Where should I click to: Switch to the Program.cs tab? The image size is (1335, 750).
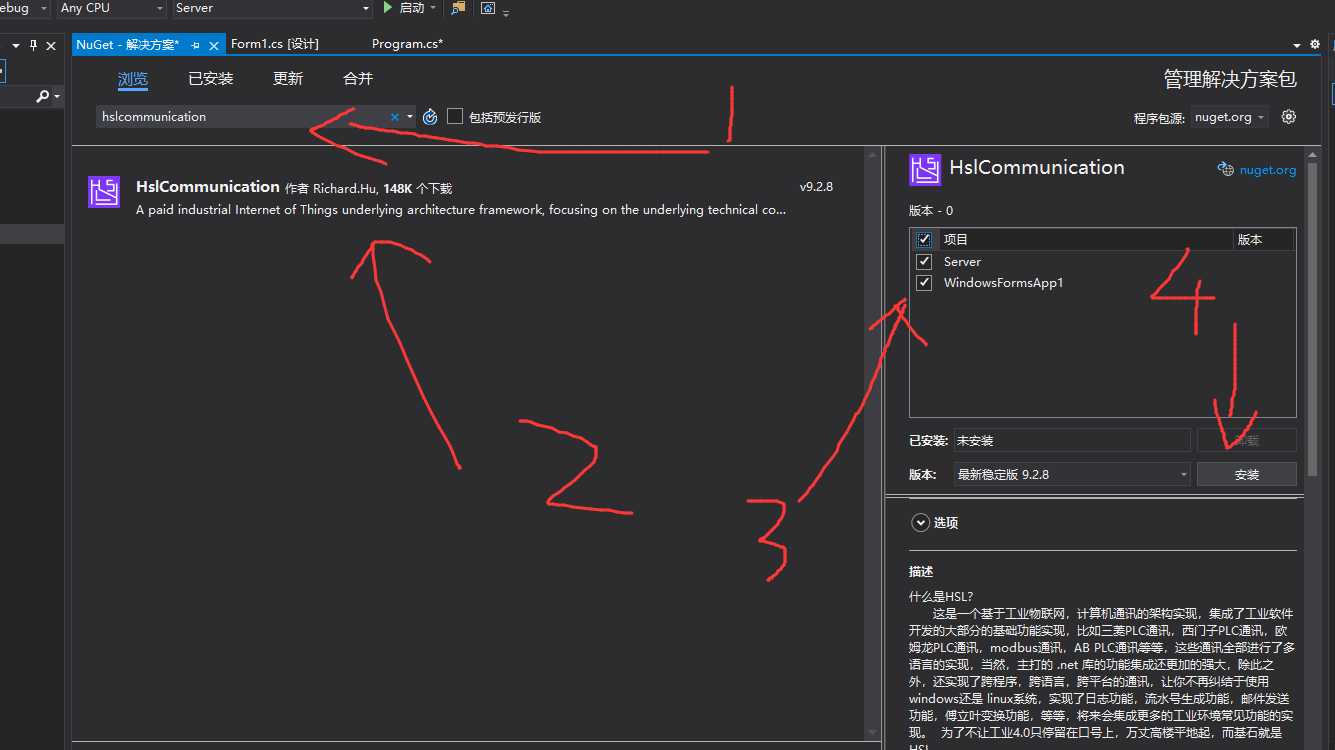pyautogui.click(x=407, y=44)
